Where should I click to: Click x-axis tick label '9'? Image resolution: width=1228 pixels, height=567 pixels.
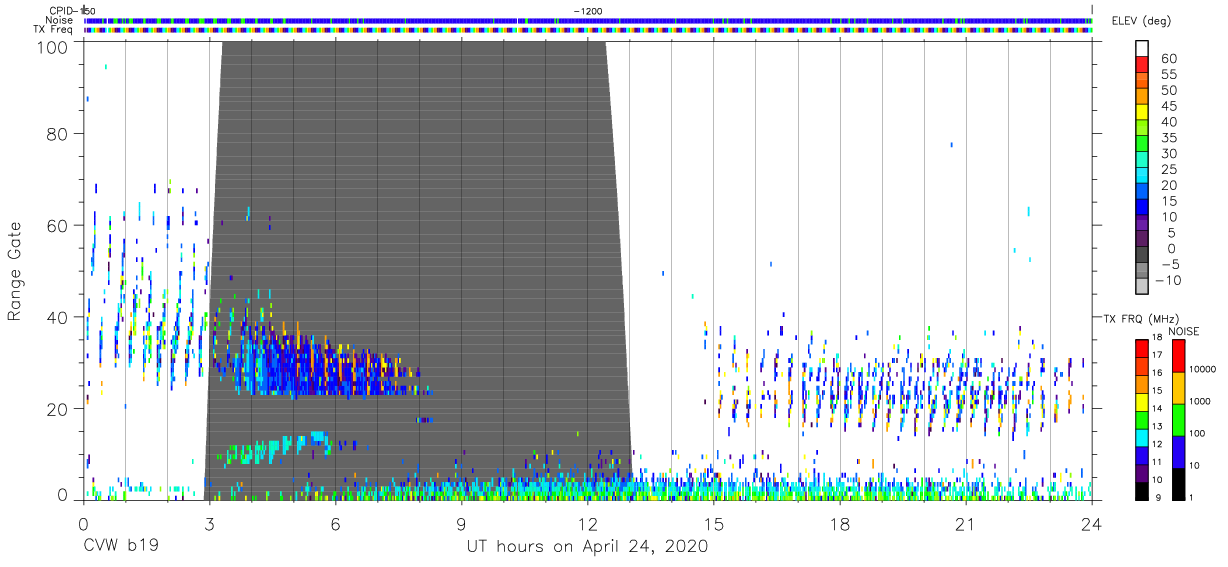tap(461, 523)
